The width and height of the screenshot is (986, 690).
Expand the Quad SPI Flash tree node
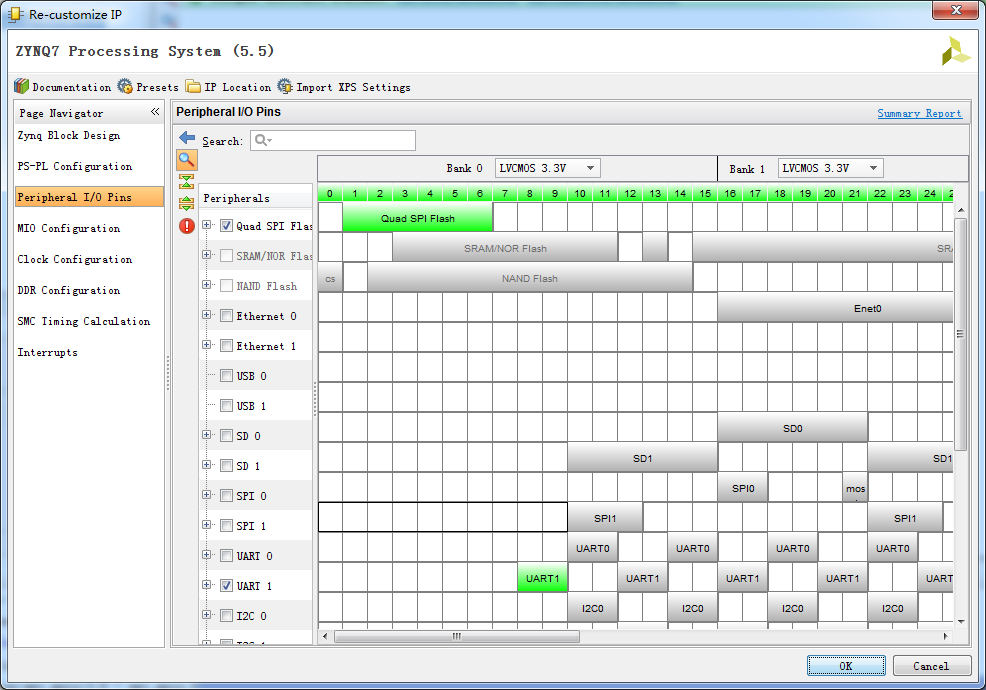(206, 225)
